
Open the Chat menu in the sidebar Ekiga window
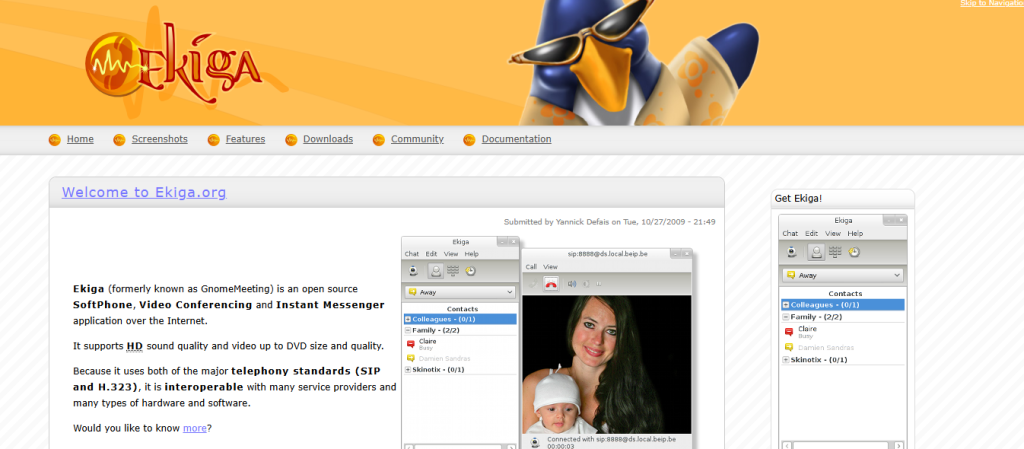790,233
